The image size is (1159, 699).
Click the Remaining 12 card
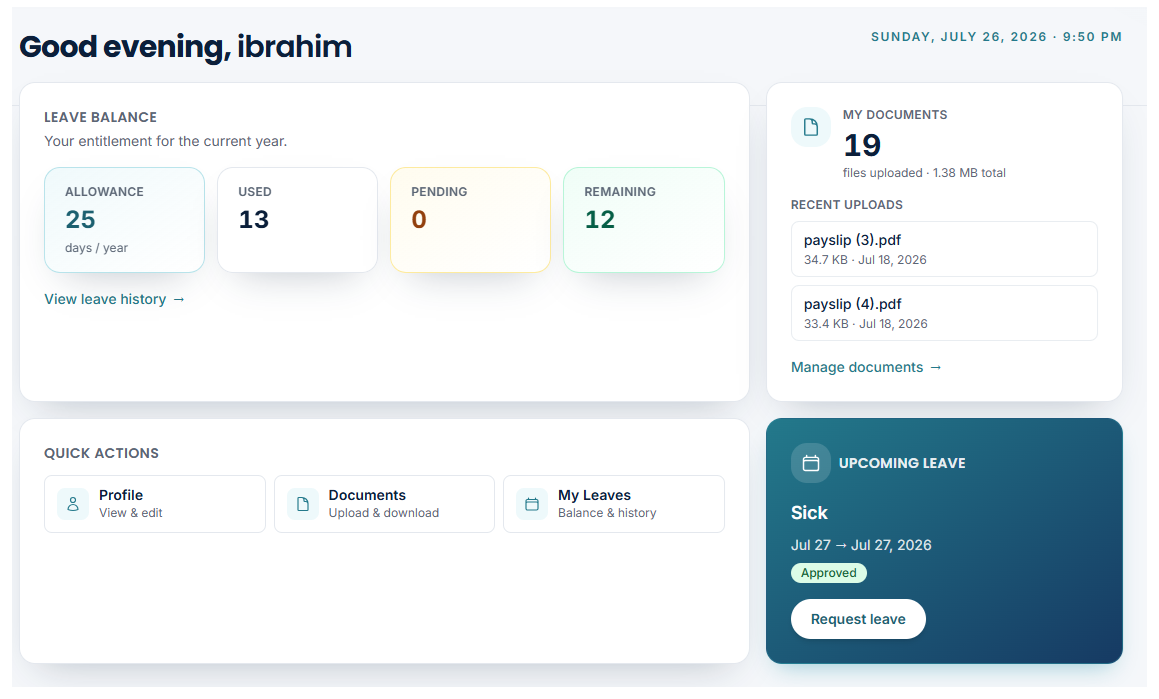[x=644, y=220]
